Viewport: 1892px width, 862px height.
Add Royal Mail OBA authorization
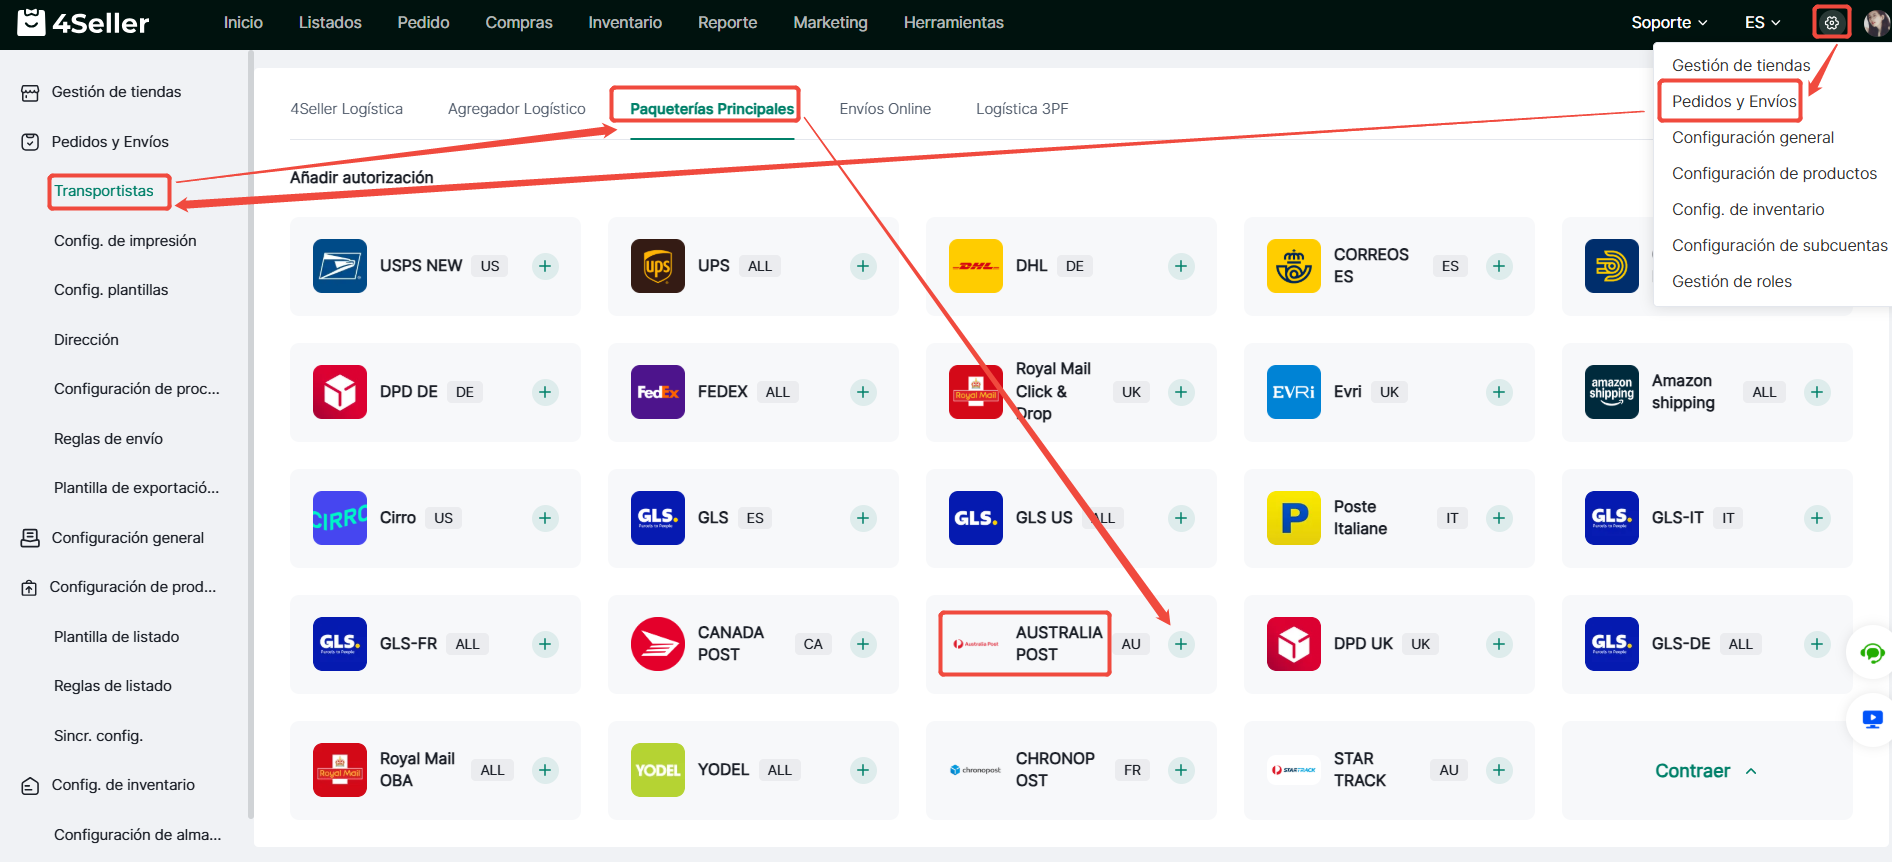[x=545, y=770]
